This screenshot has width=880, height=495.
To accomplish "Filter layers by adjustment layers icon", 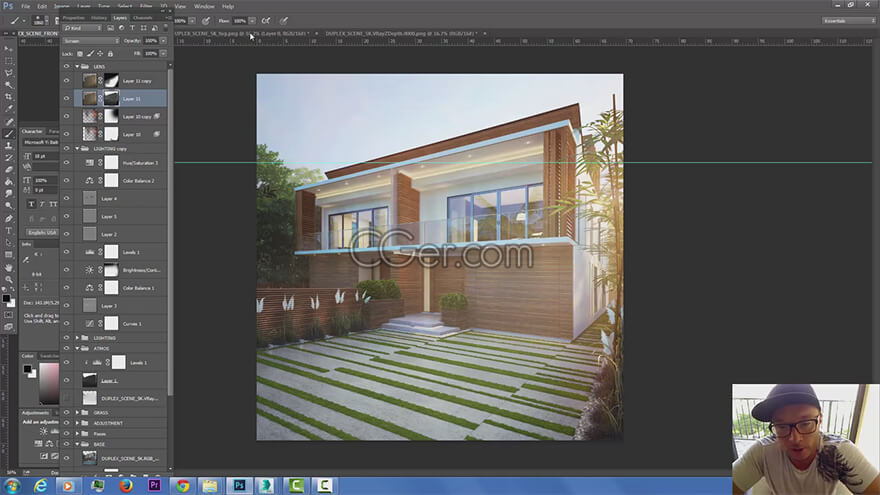I will click(x=121, y=28).
